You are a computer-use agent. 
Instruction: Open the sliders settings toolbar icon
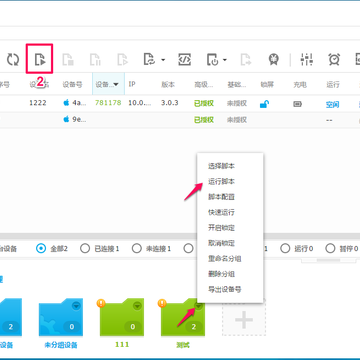(307, 60)
